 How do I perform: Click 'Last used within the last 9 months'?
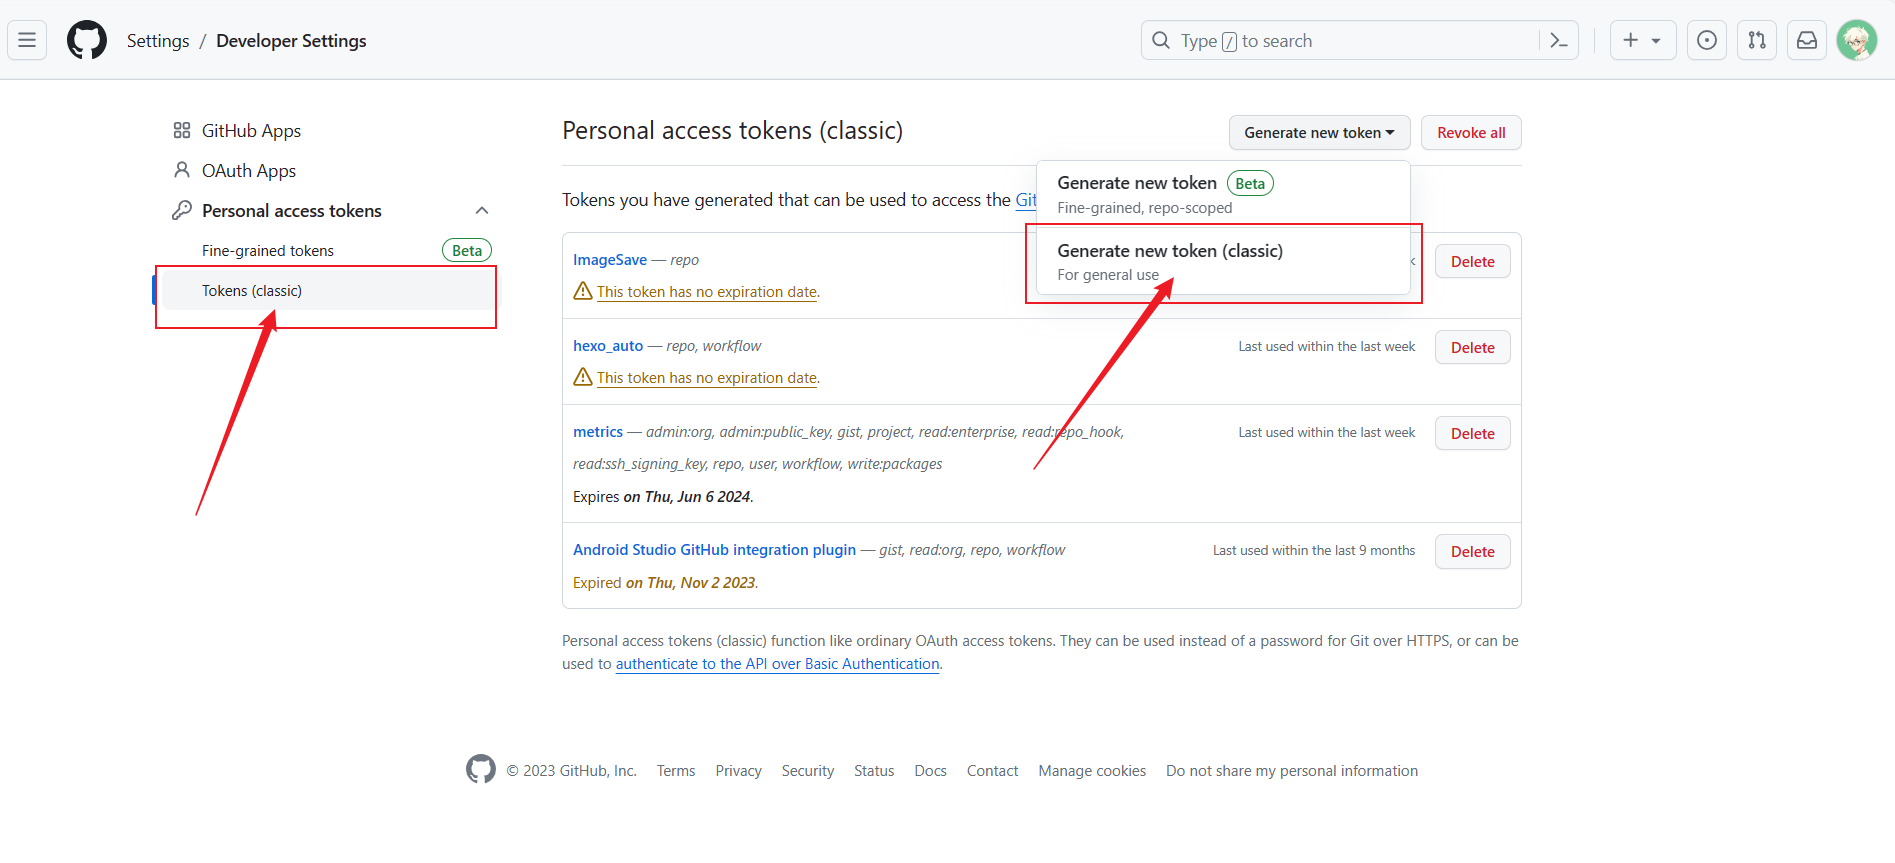(1314, 550)
